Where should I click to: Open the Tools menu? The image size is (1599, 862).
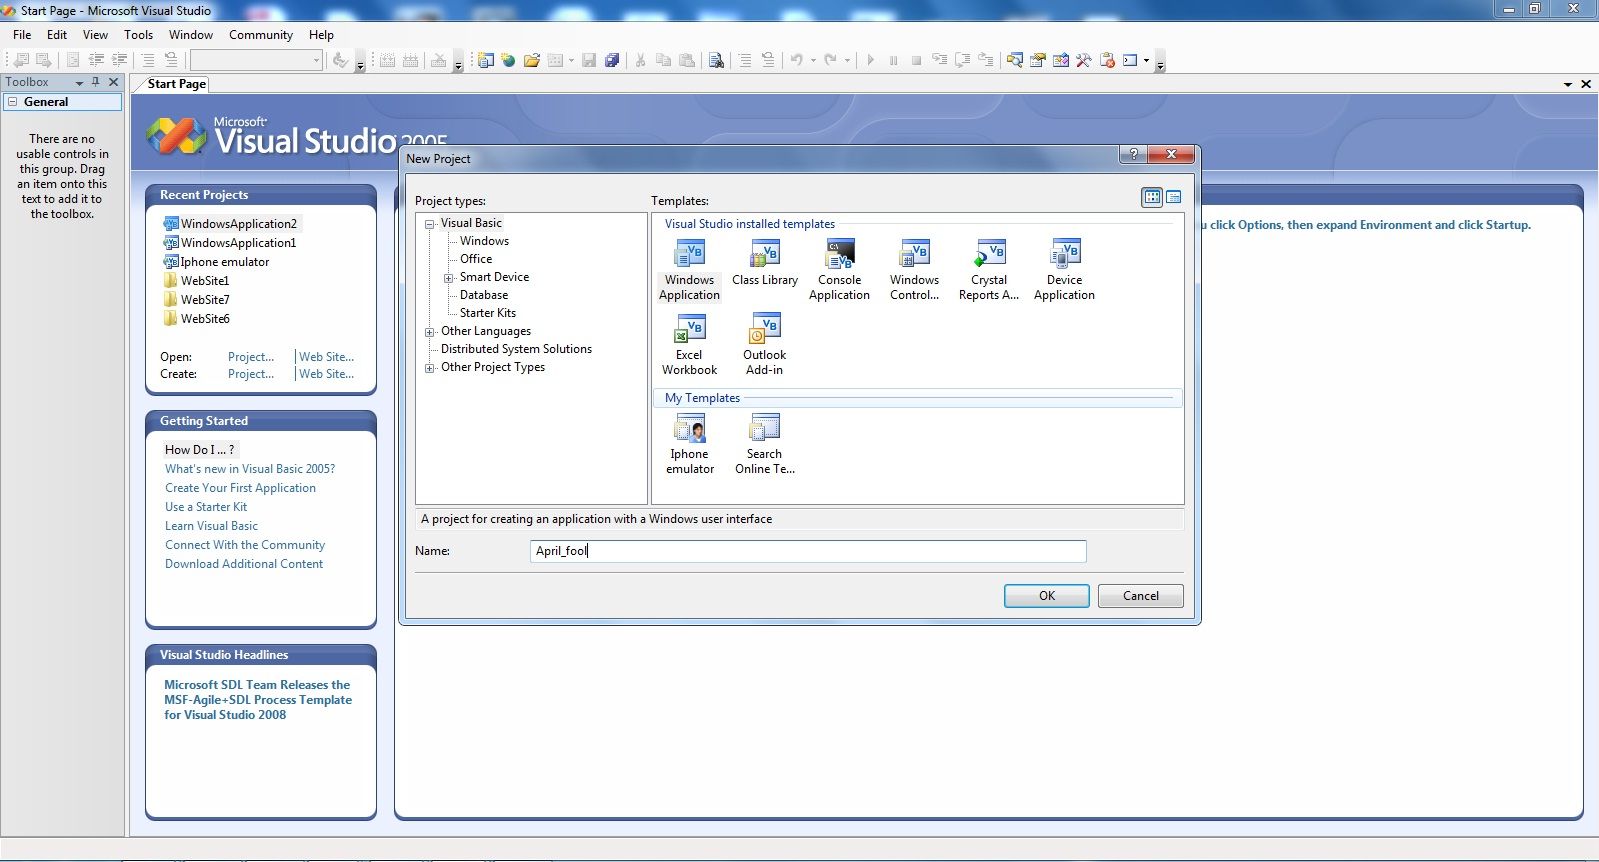coord(139,34)
